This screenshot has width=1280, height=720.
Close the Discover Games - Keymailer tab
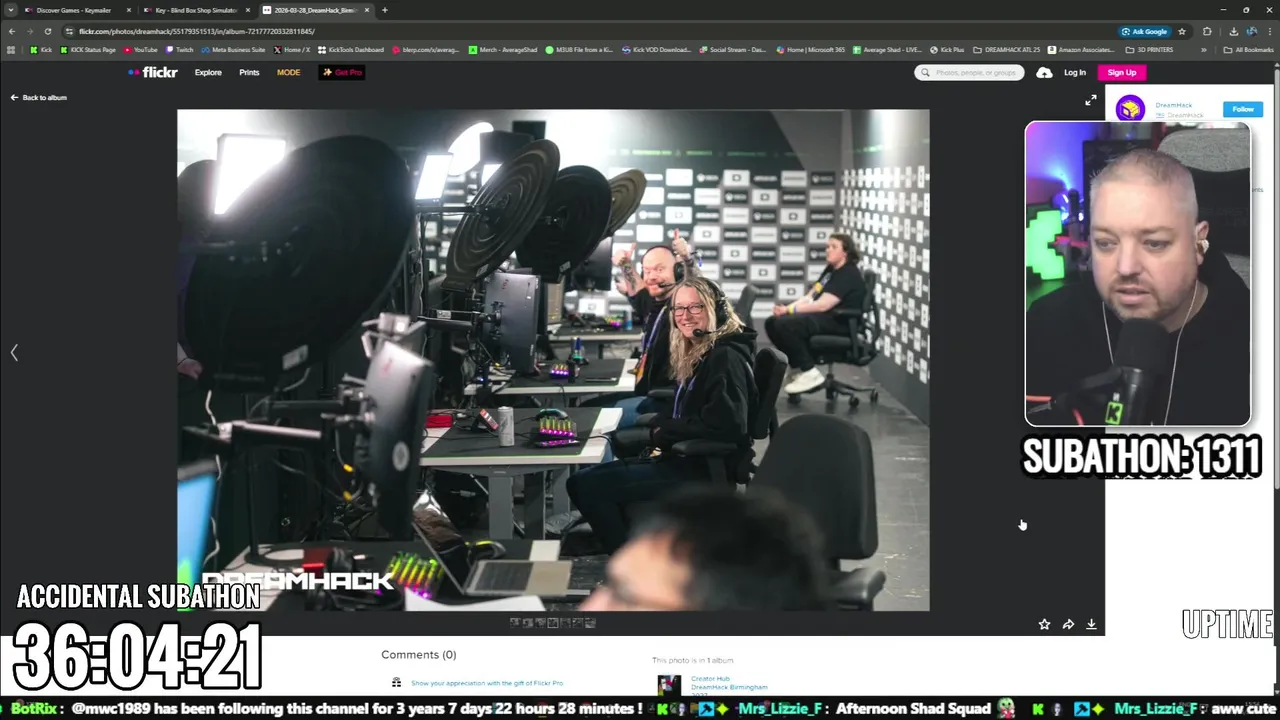pyautogui.click(x=128, y=10)
